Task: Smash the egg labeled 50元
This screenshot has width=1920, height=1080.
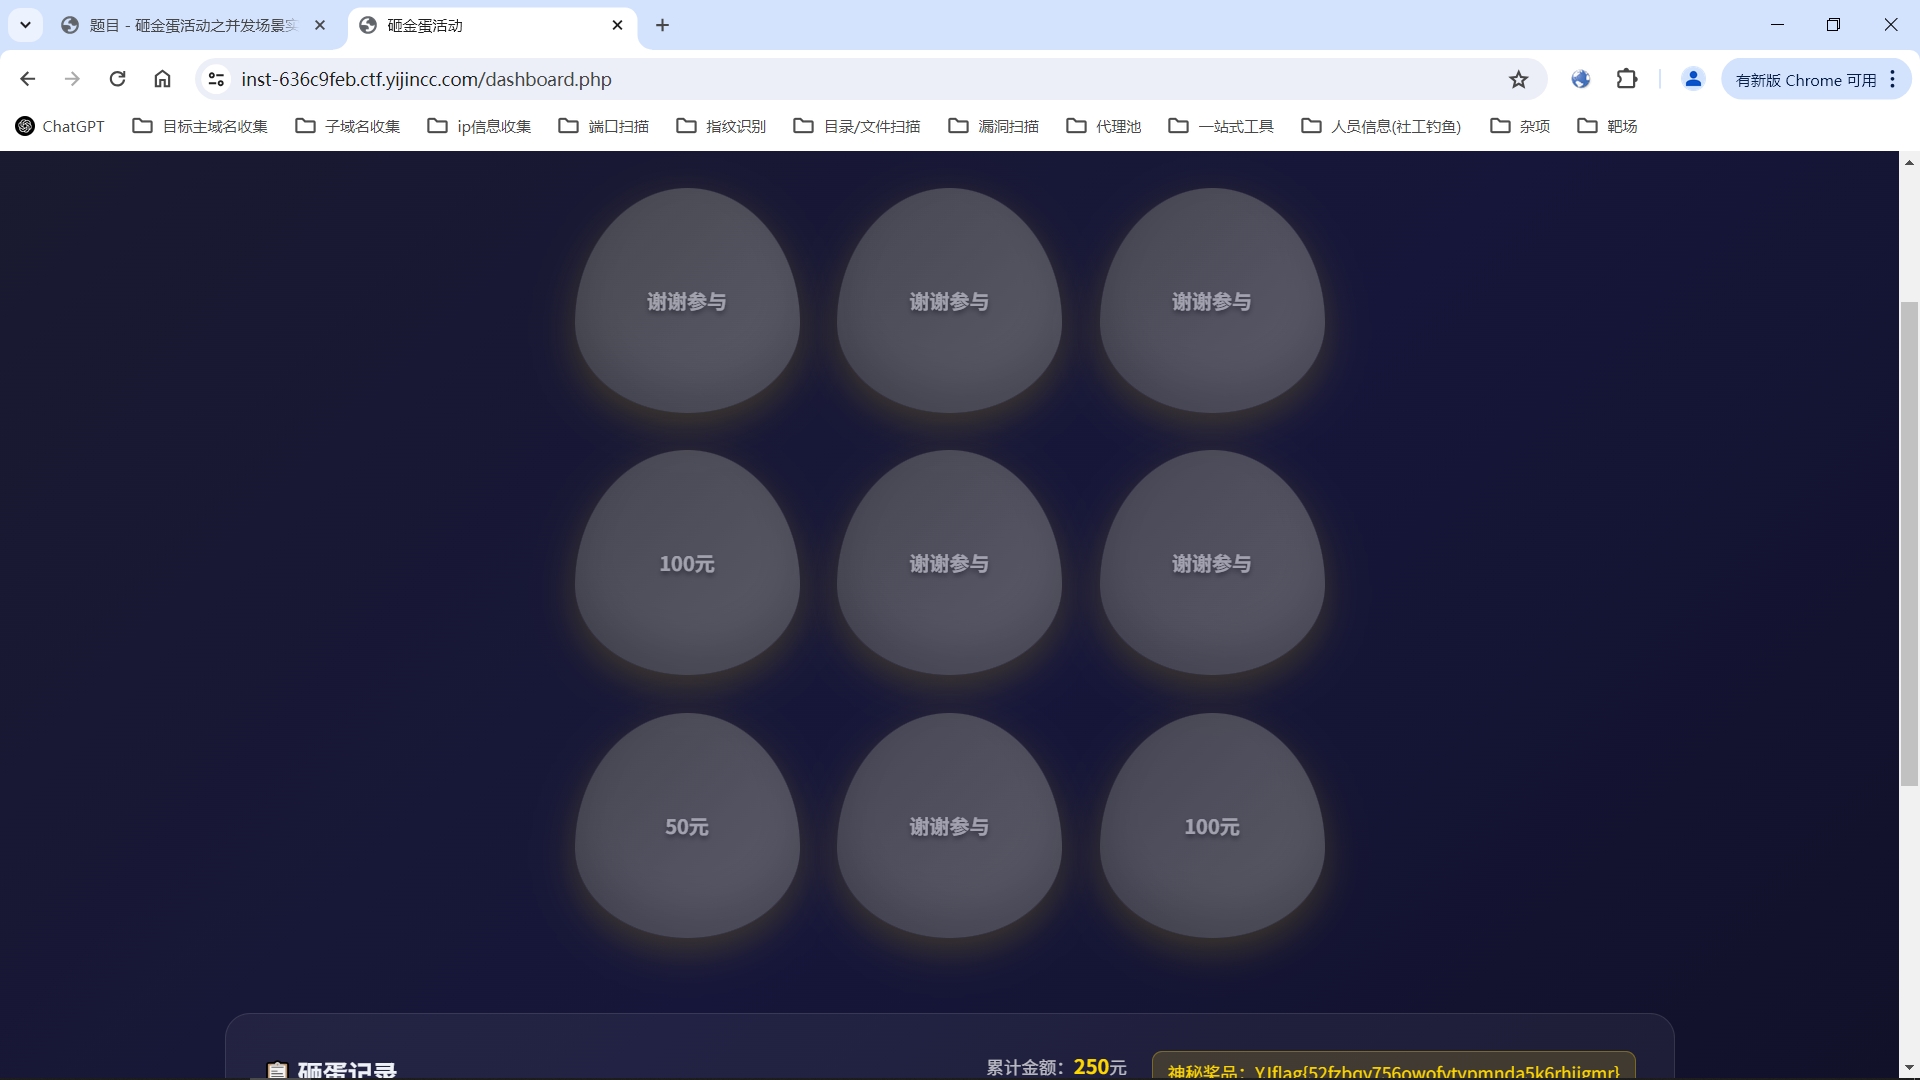Action: point(687,826)
